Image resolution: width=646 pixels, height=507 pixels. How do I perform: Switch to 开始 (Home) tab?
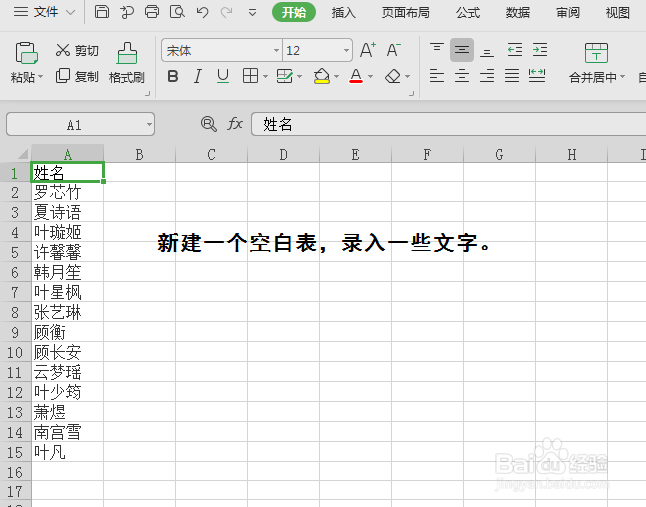point(294,12)
